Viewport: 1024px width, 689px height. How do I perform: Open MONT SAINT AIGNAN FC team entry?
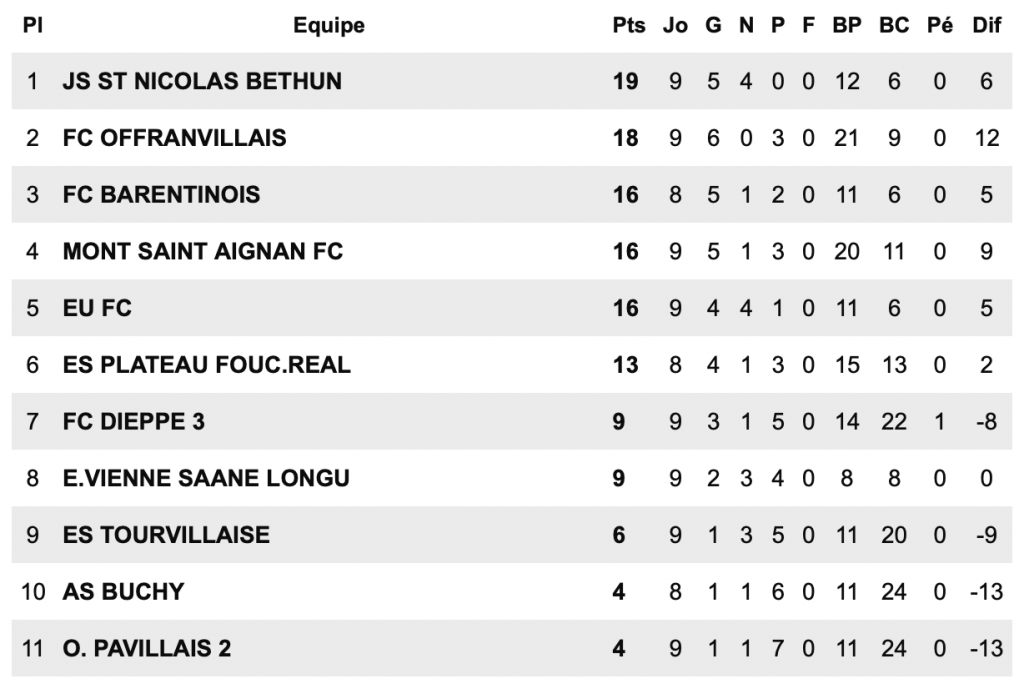(202, 251)
